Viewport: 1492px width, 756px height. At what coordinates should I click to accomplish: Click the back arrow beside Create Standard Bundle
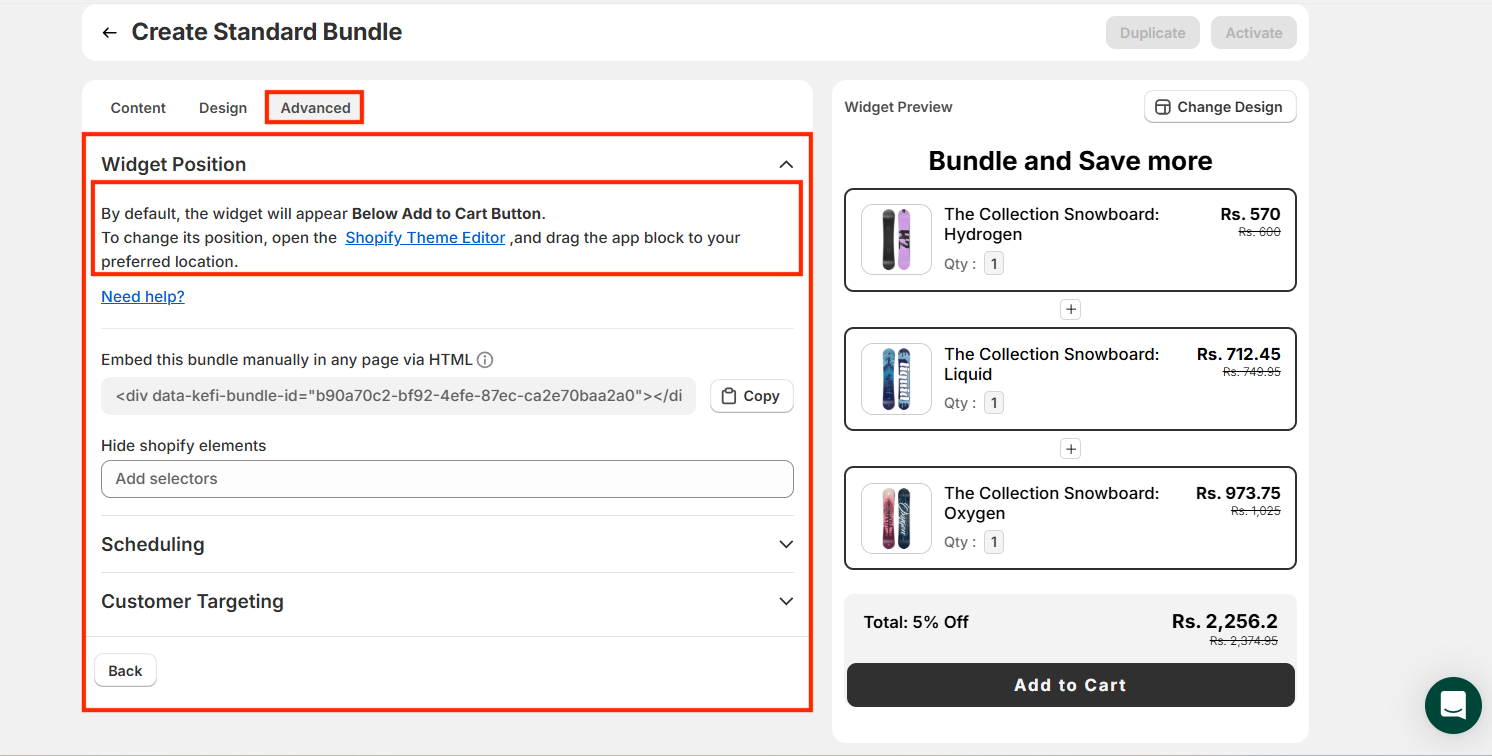[x=109, y=33]
